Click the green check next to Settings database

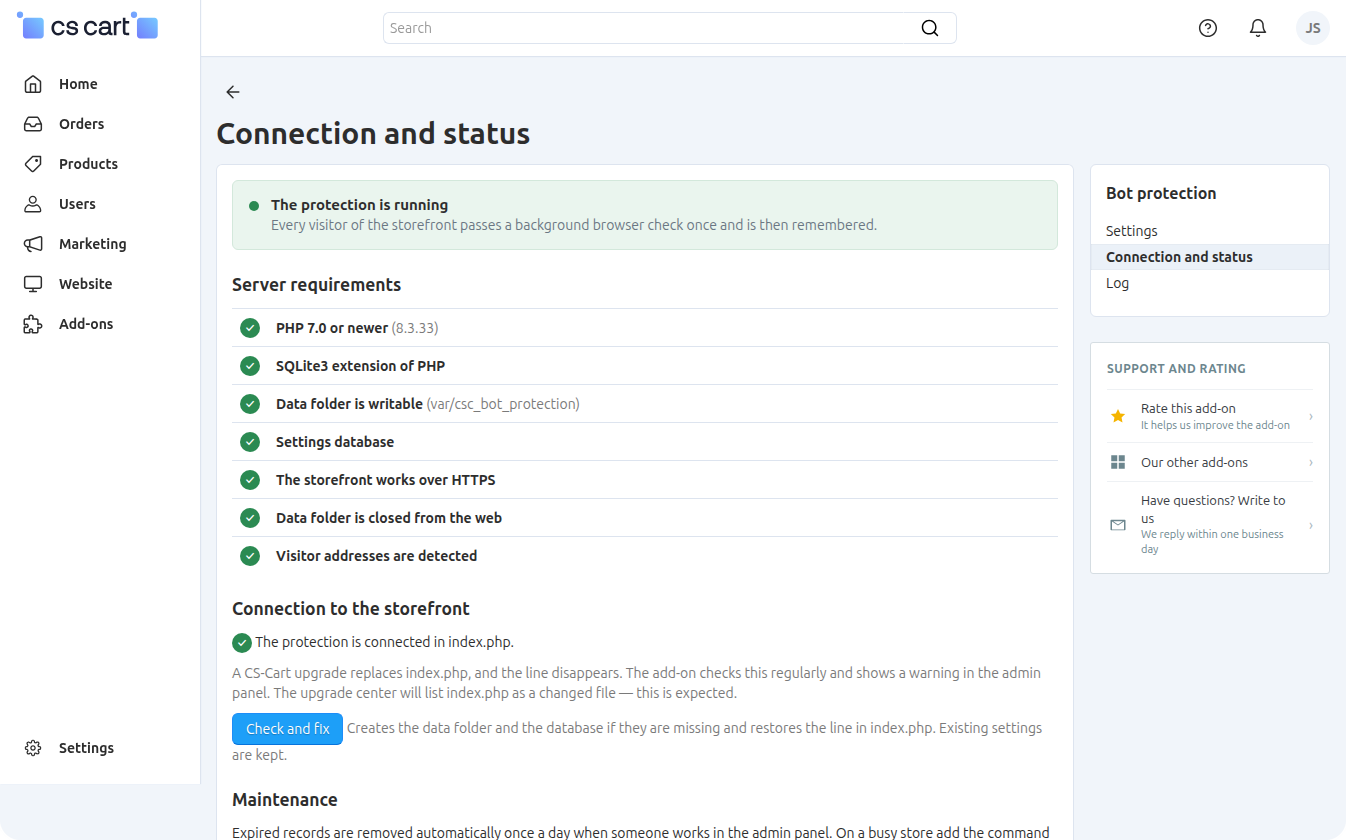(250, 442)
